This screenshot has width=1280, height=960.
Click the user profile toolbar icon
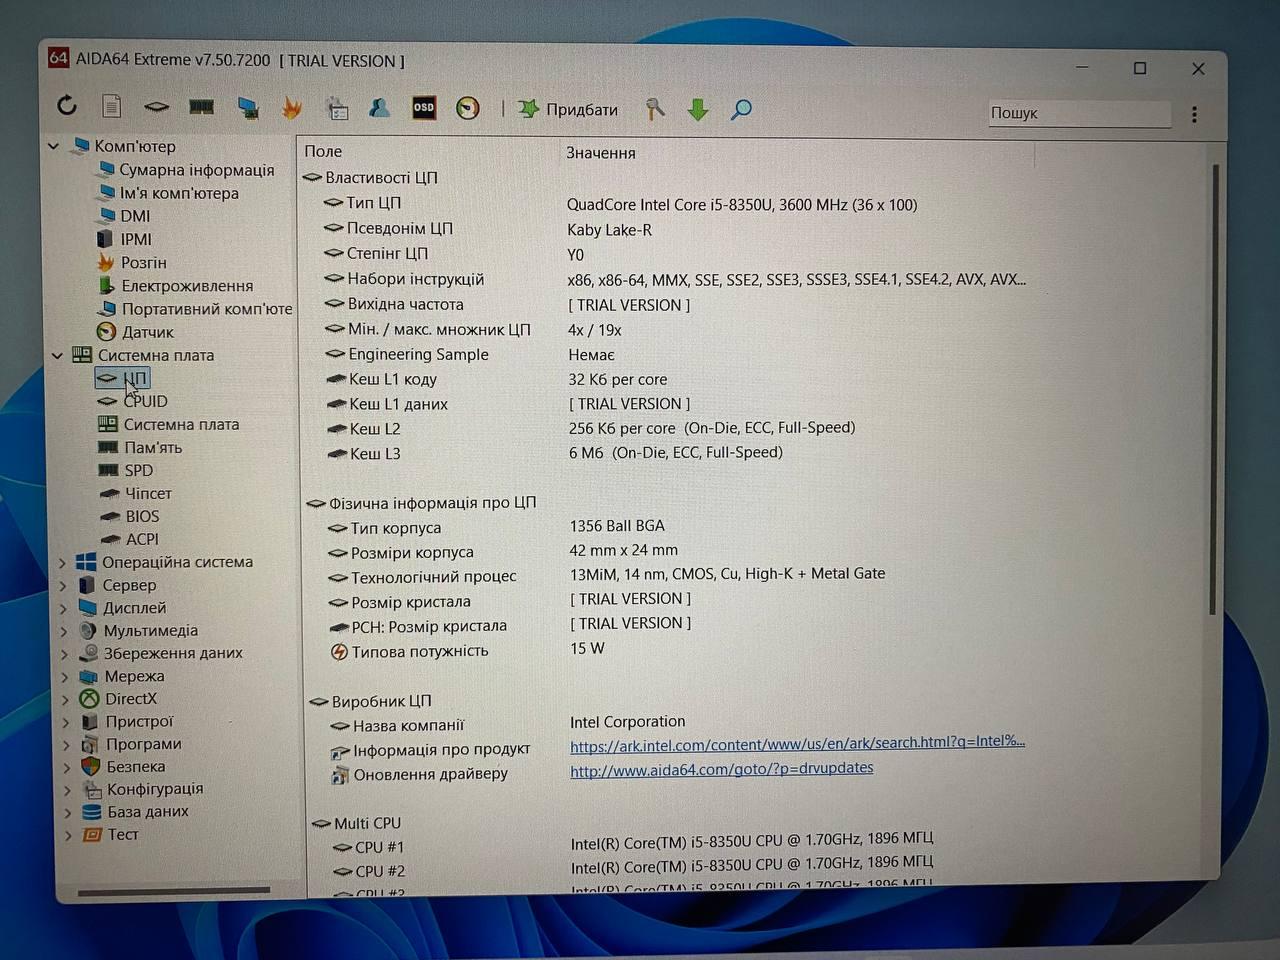coord(380,108)
